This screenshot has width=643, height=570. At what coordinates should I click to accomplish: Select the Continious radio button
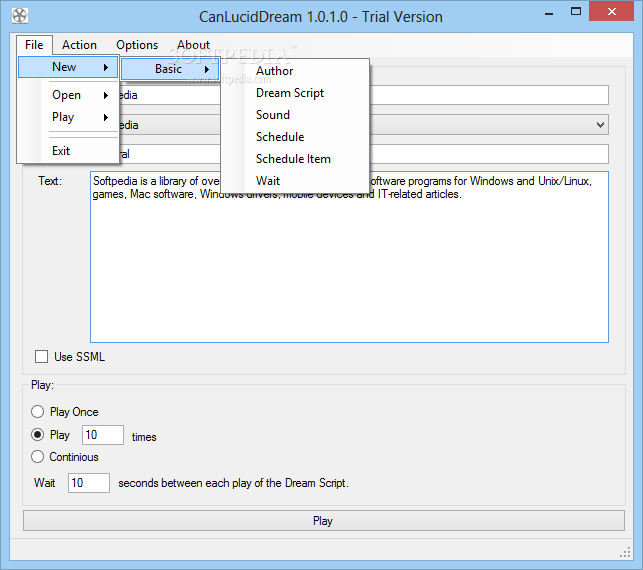37,457
